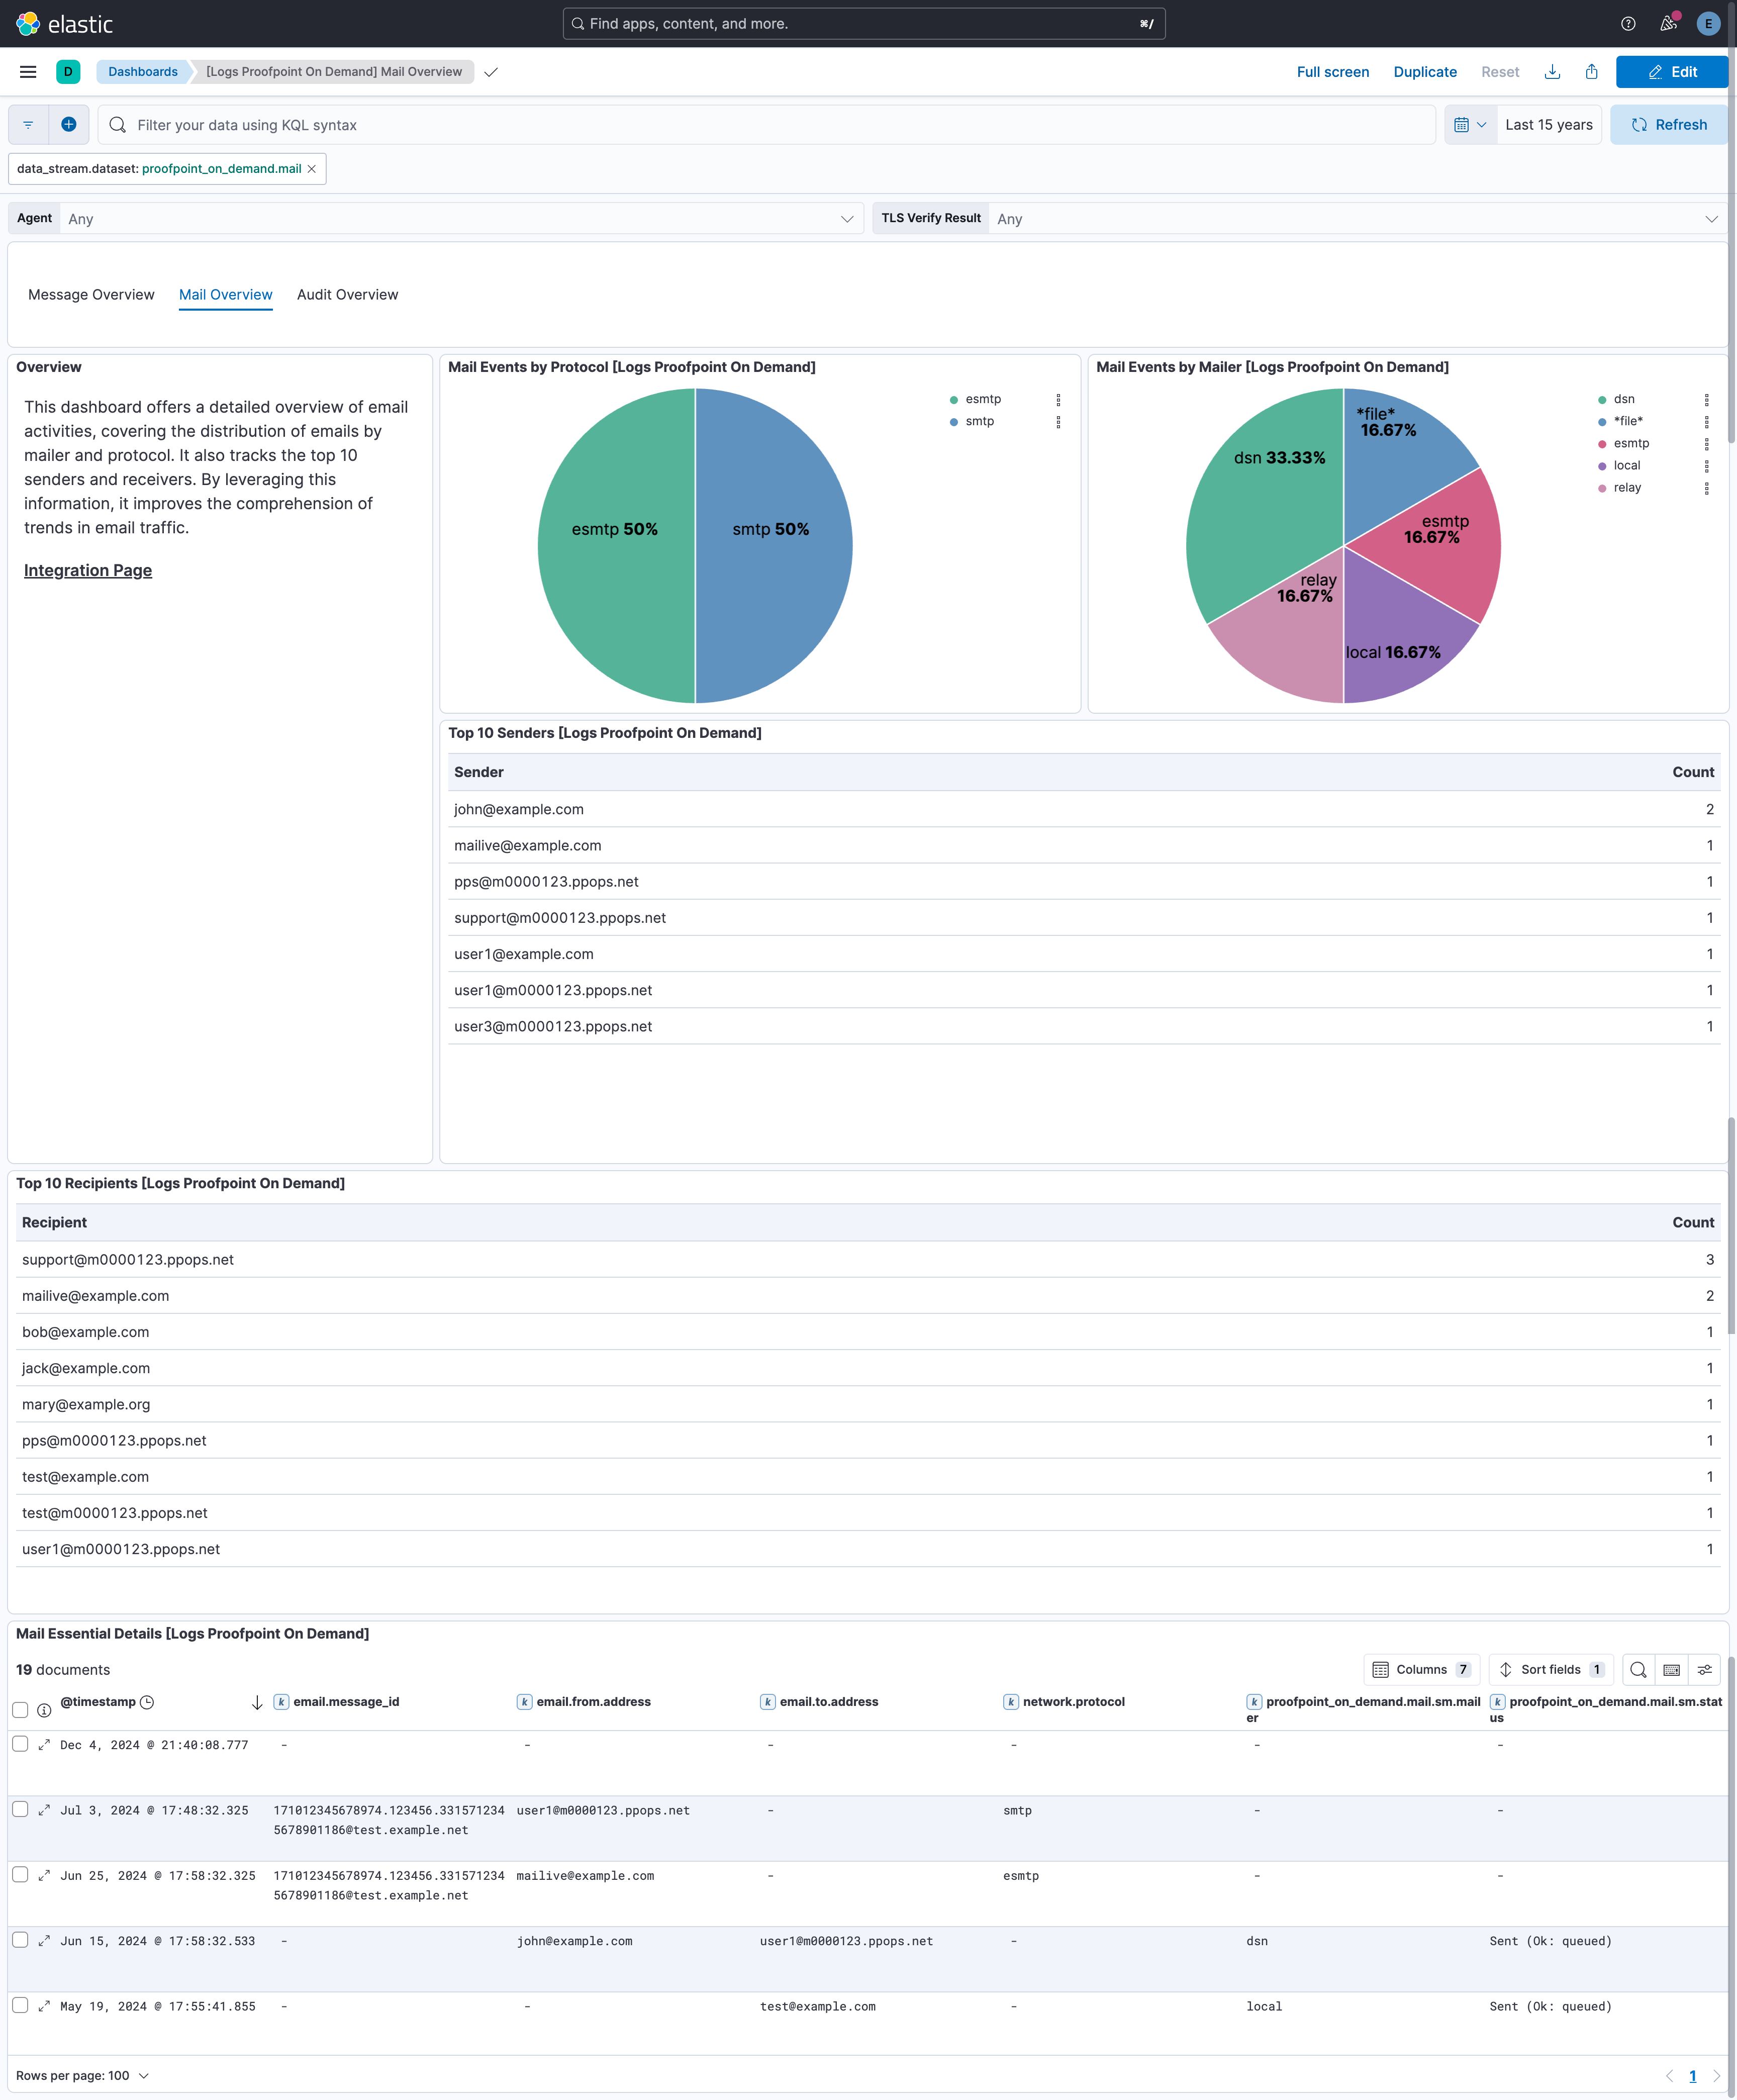Open options menu for the dsn legend entry
1737x2100 pixels.
[1706, 398]
